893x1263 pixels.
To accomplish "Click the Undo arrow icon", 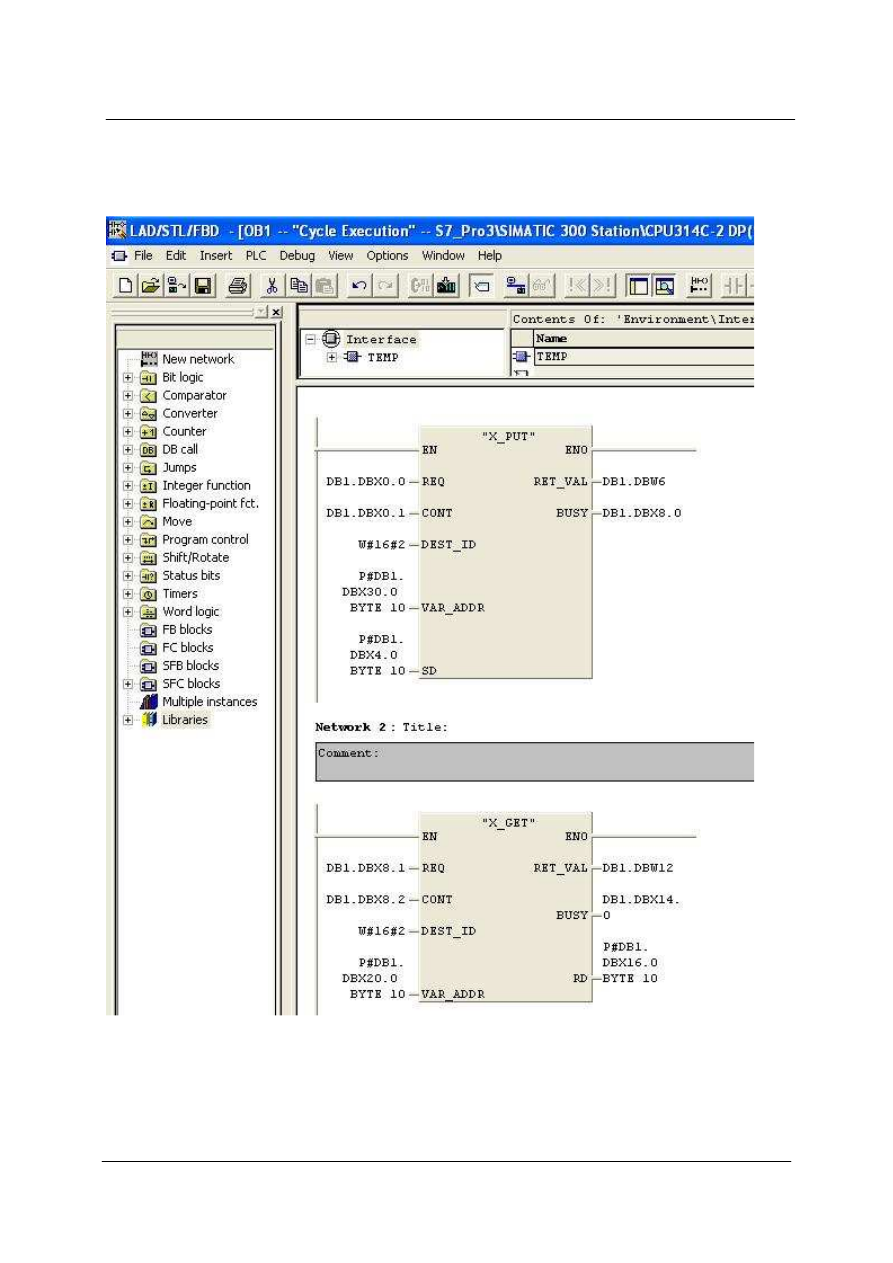I will pos(357,286).
